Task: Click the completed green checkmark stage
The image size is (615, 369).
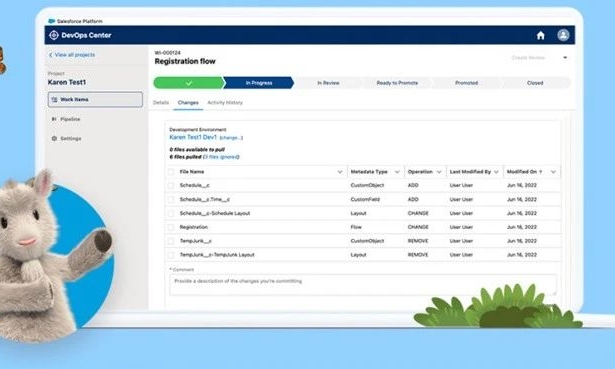Action: pyautogui.click(x=189, y=83)
